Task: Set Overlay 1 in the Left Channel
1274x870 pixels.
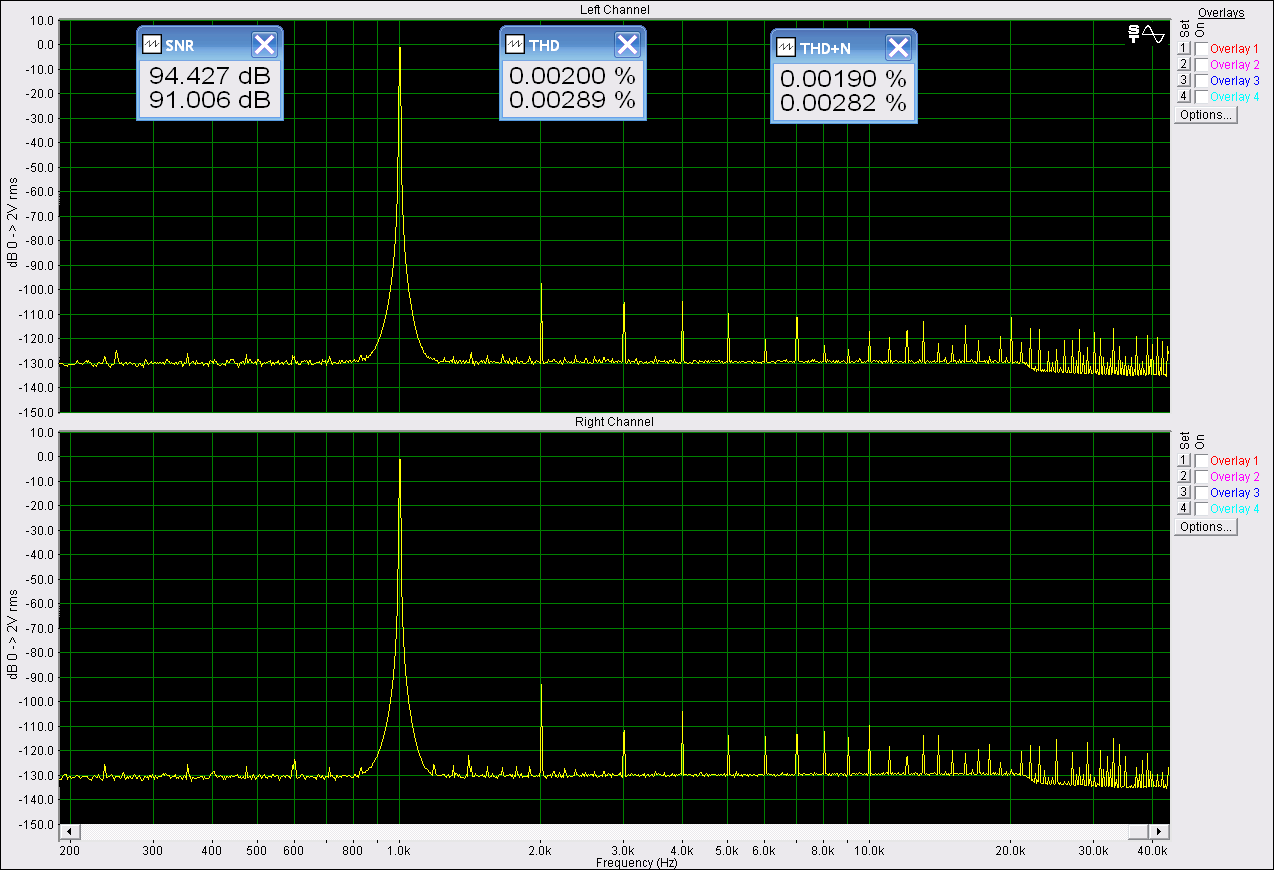Action: (1184, 48)
